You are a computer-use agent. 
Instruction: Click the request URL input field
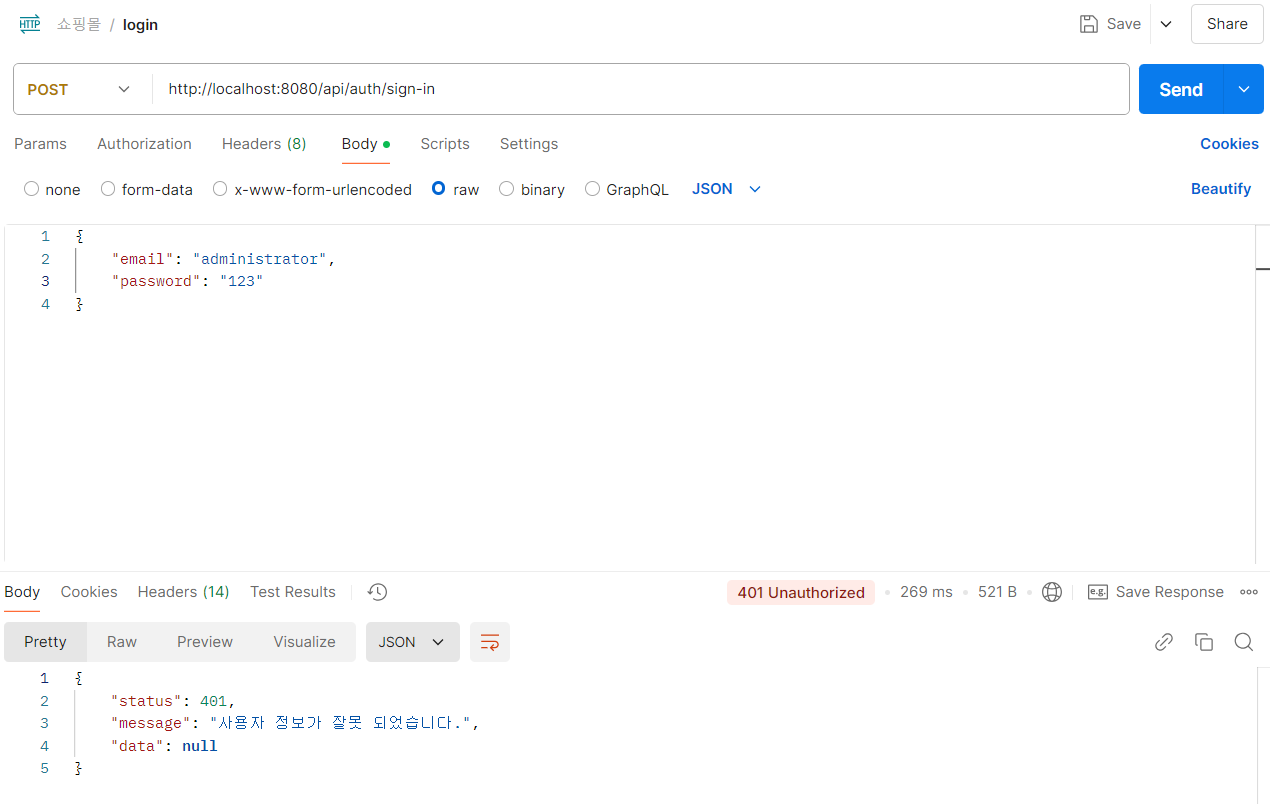(x=640, y=89)
